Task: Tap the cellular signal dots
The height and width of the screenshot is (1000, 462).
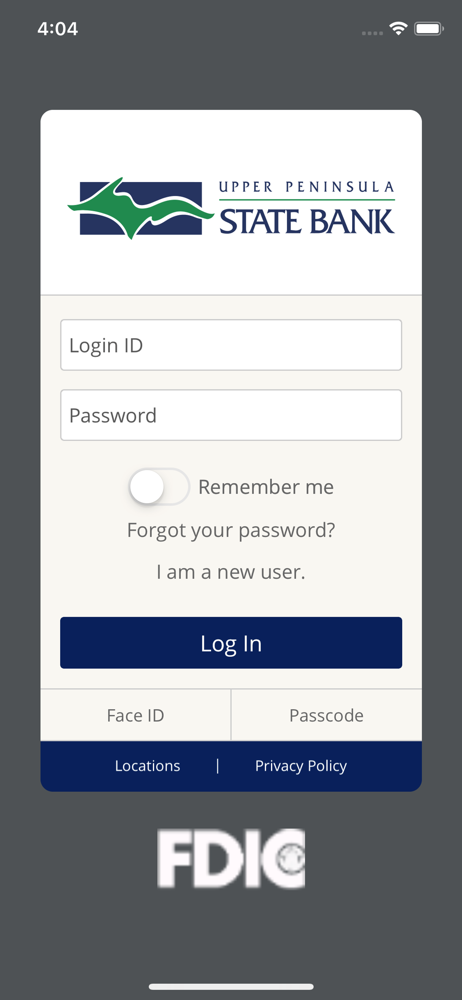Action: pyautogui.click(x=372, y=33)
